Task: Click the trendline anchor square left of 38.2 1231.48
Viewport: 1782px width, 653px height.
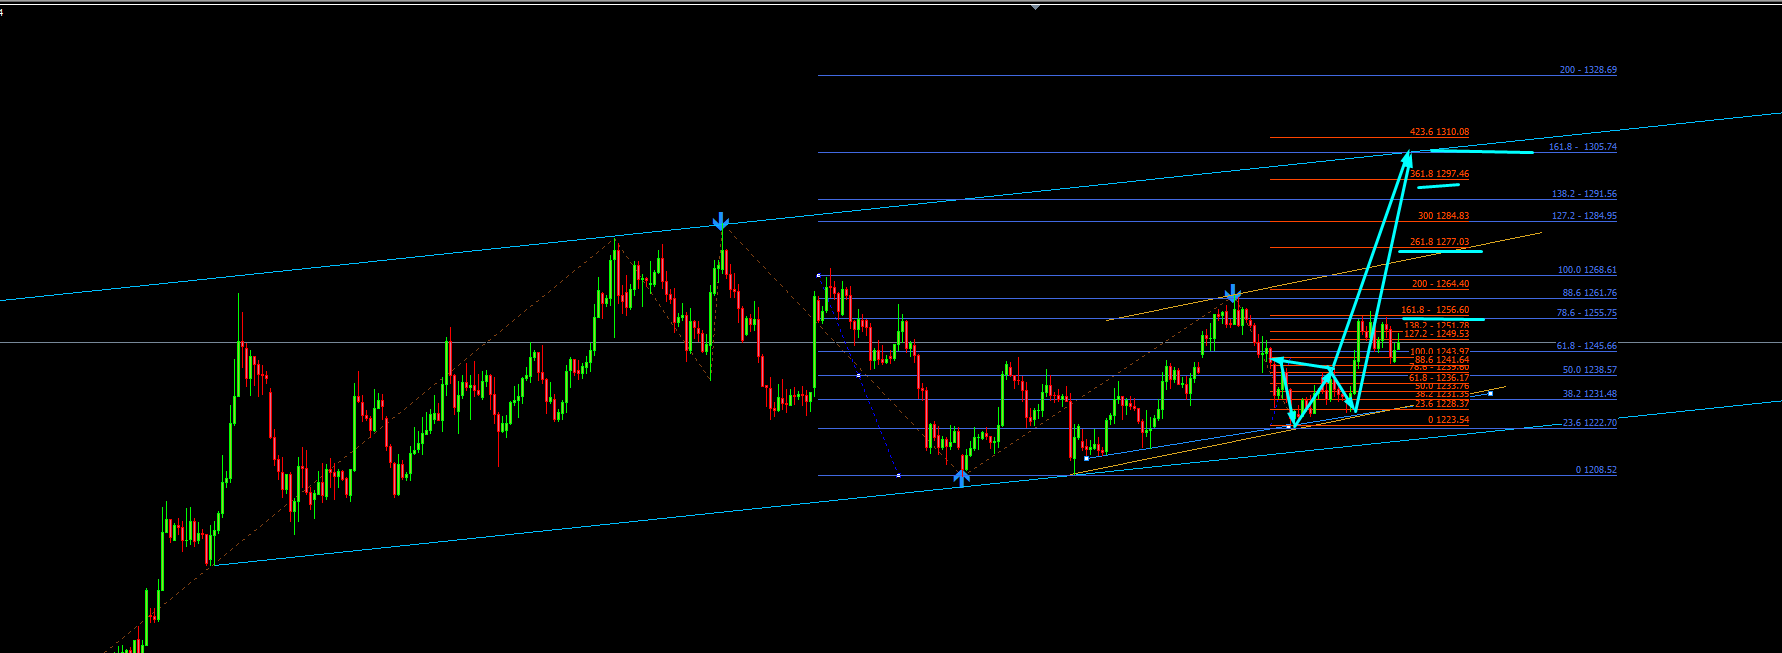Action: click(1490, 393)
